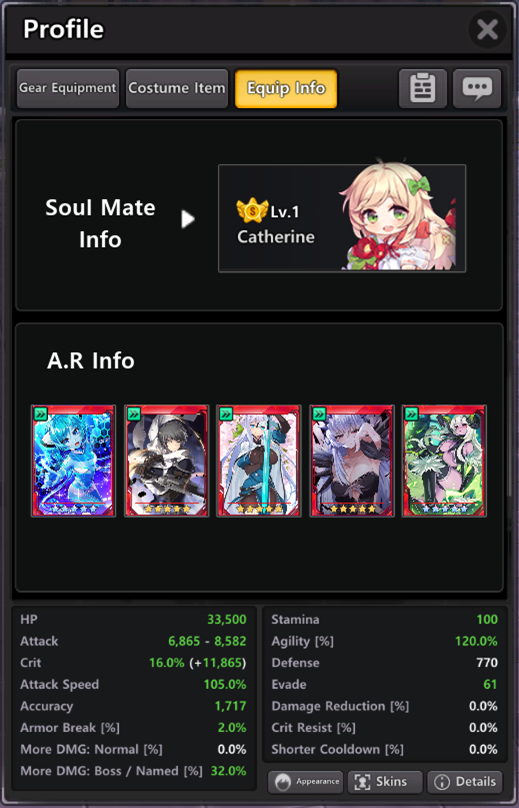
Task: Close the Profile window
Action: click(x=487, y=29)
